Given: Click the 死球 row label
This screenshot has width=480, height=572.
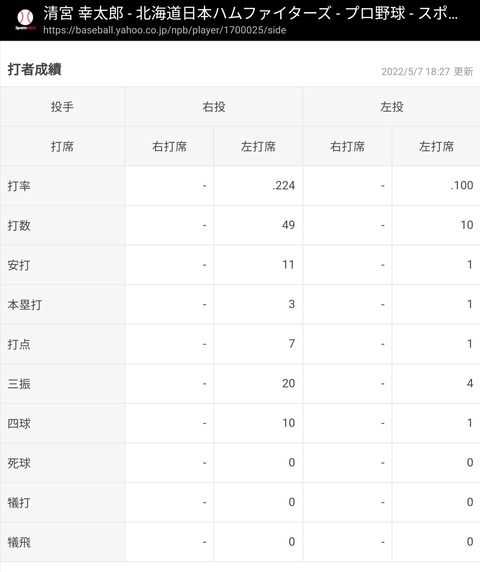Looking at the screenshot, I should pos(19,463).
